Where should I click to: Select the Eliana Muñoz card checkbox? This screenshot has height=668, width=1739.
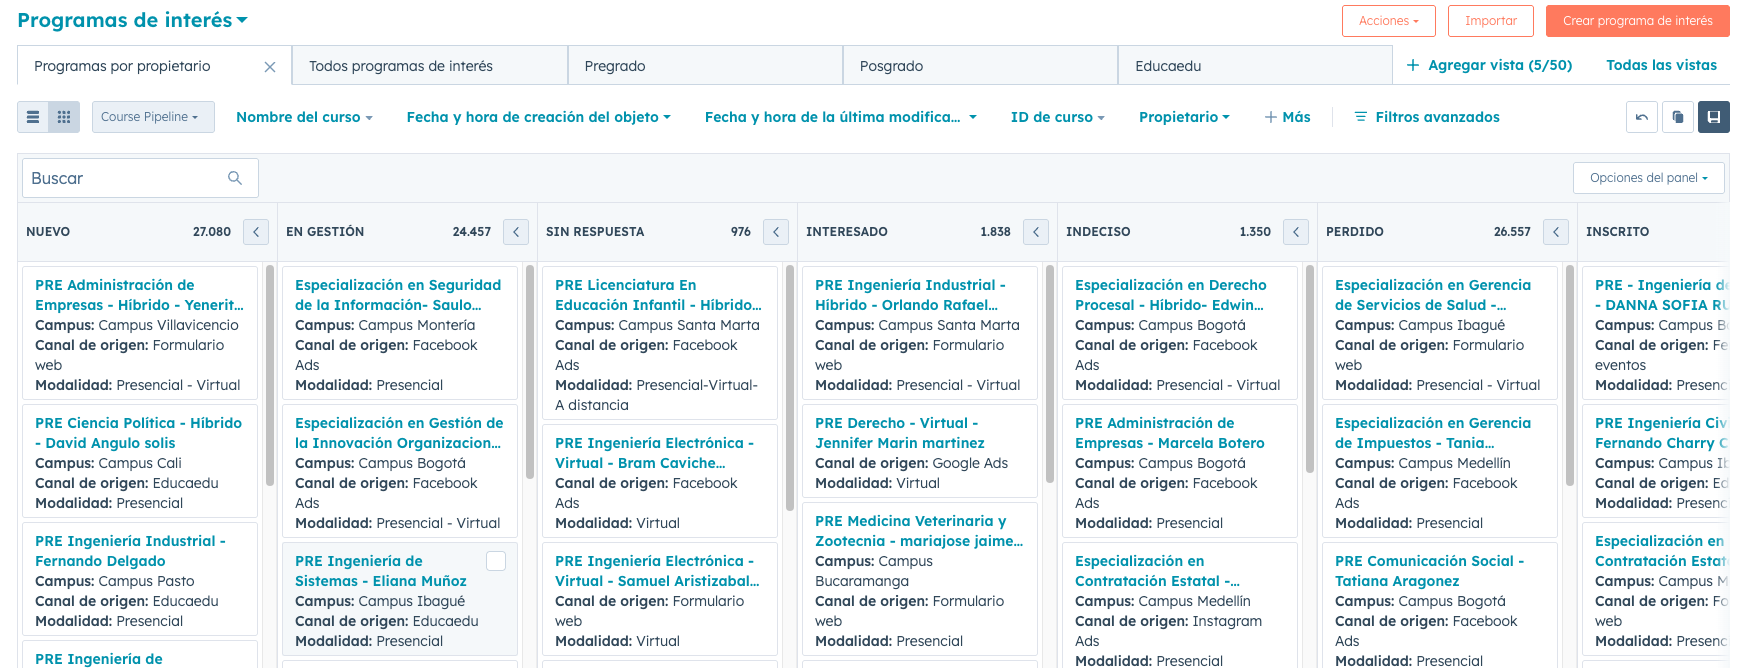click(496, 561)
